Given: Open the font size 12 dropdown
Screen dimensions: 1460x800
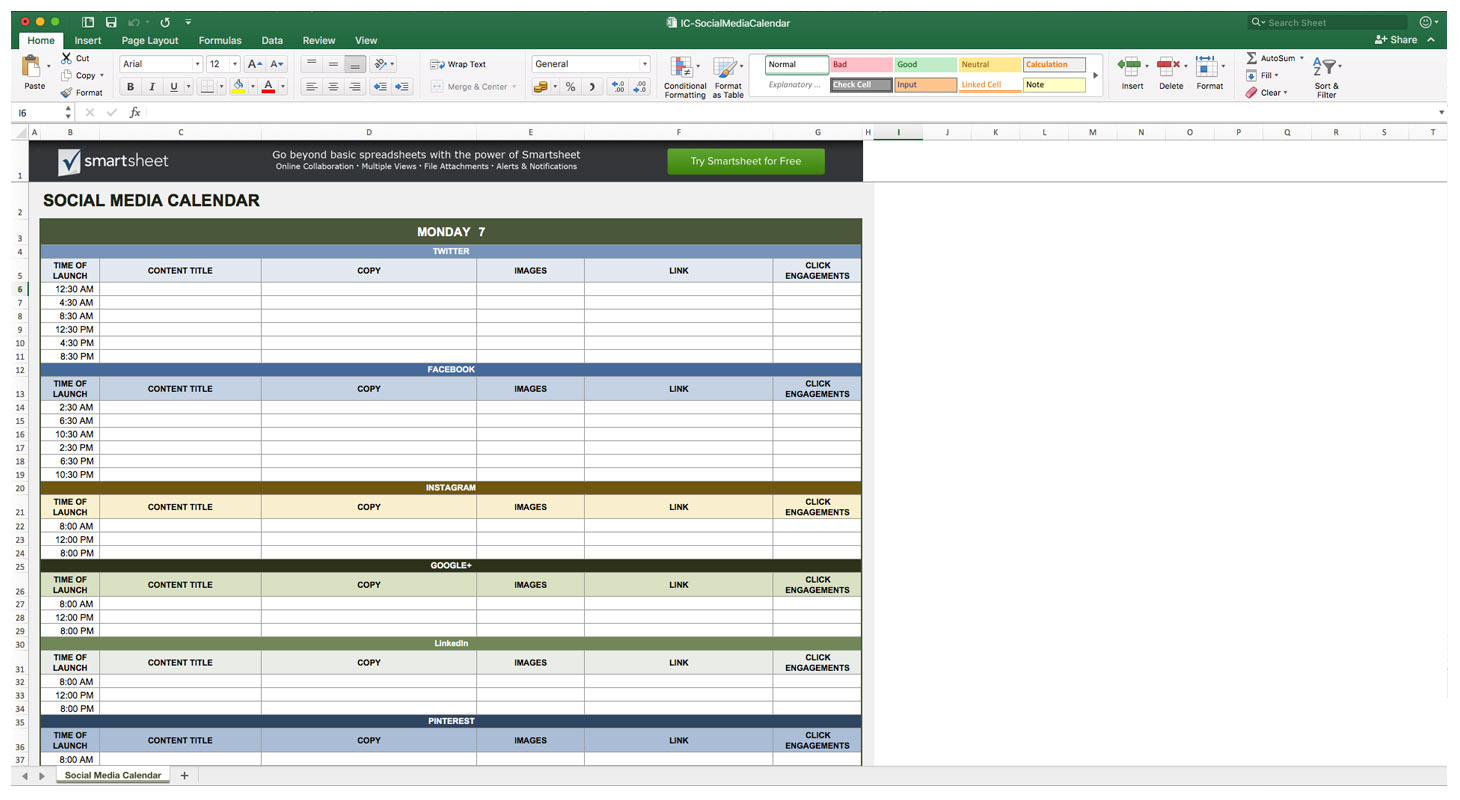Looking at the screenshot, I should 235,64.
